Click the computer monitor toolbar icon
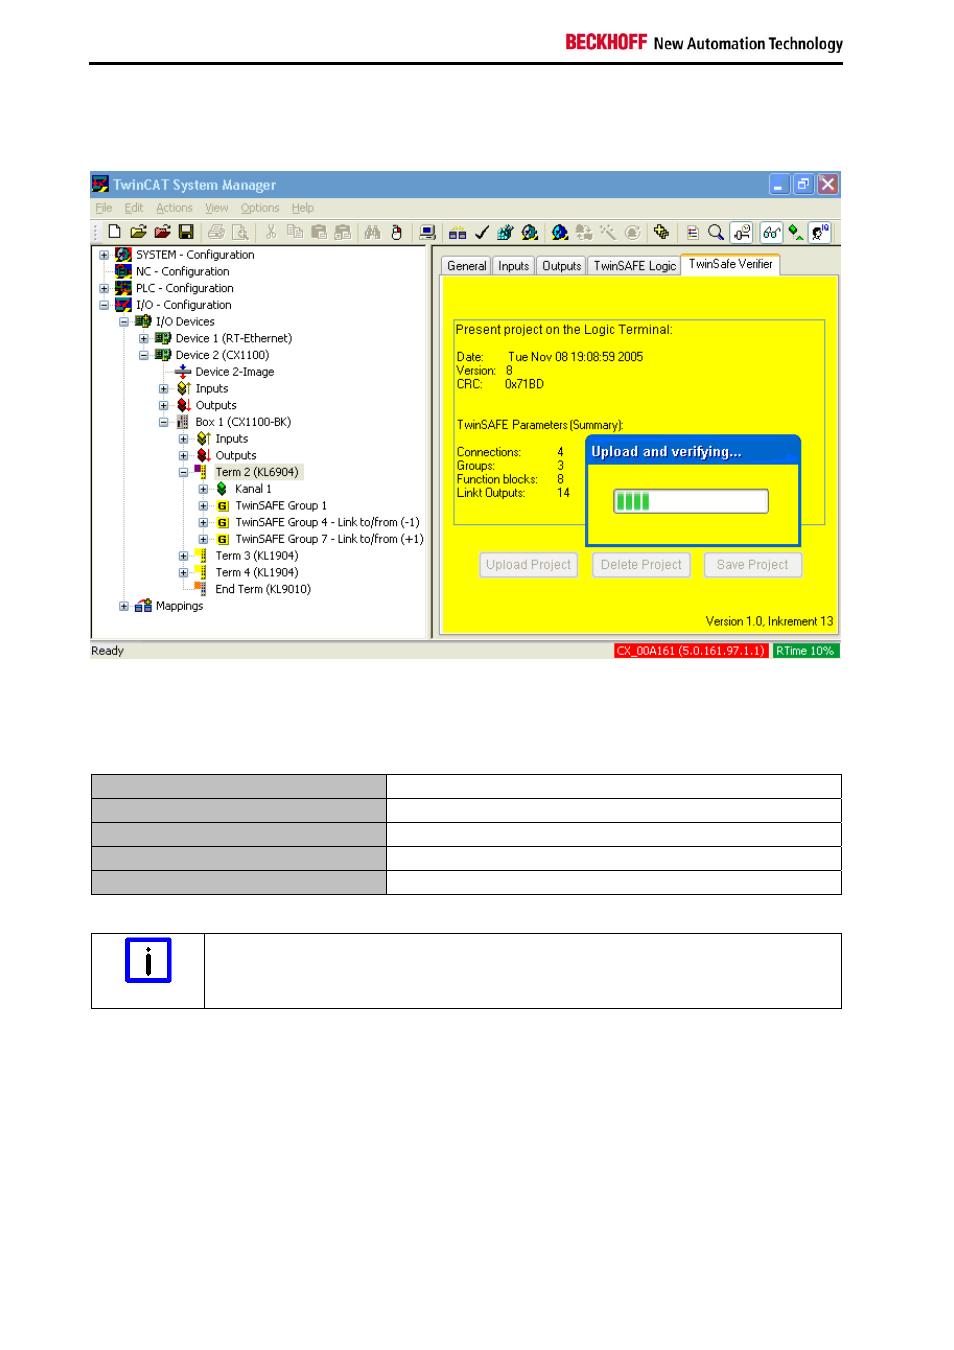 [427, 232]
